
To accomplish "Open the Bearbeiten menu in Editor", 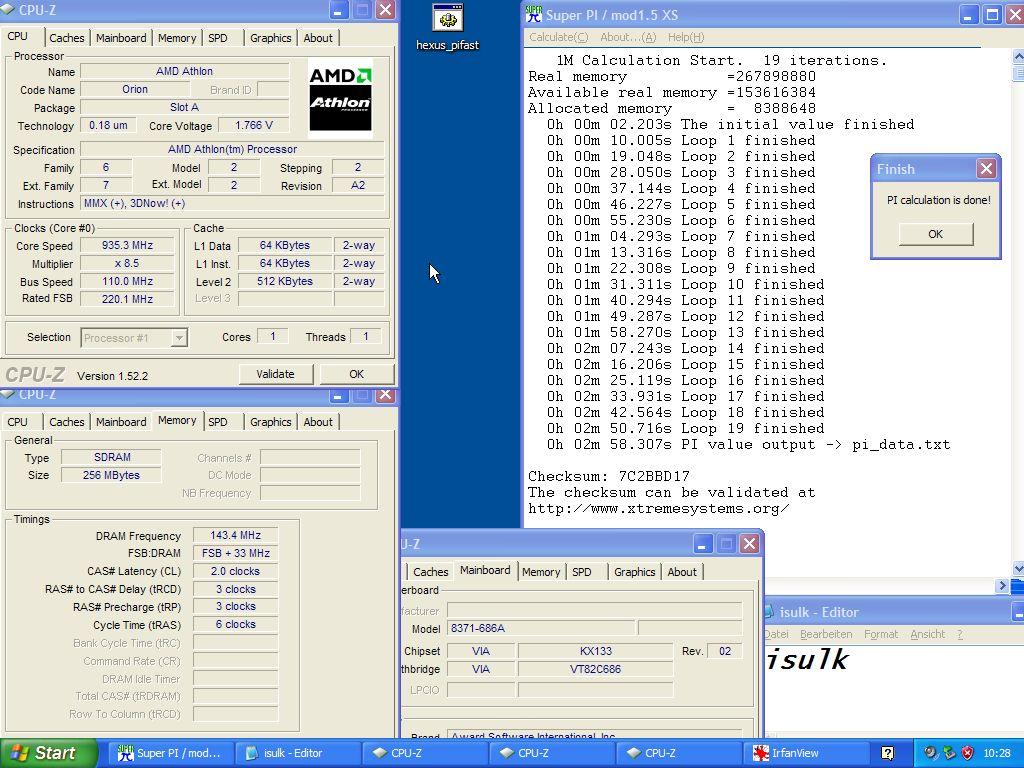I will click(x=826, y=634).
